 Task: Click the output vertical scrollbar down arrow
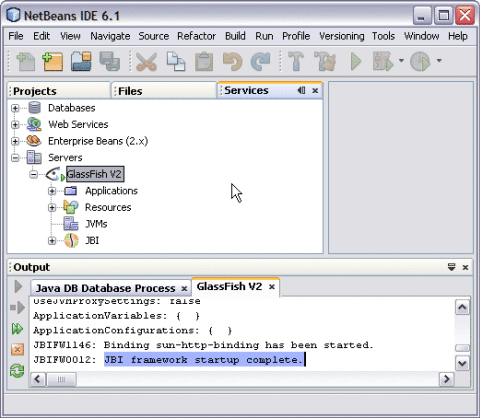[x=462, y=363]
